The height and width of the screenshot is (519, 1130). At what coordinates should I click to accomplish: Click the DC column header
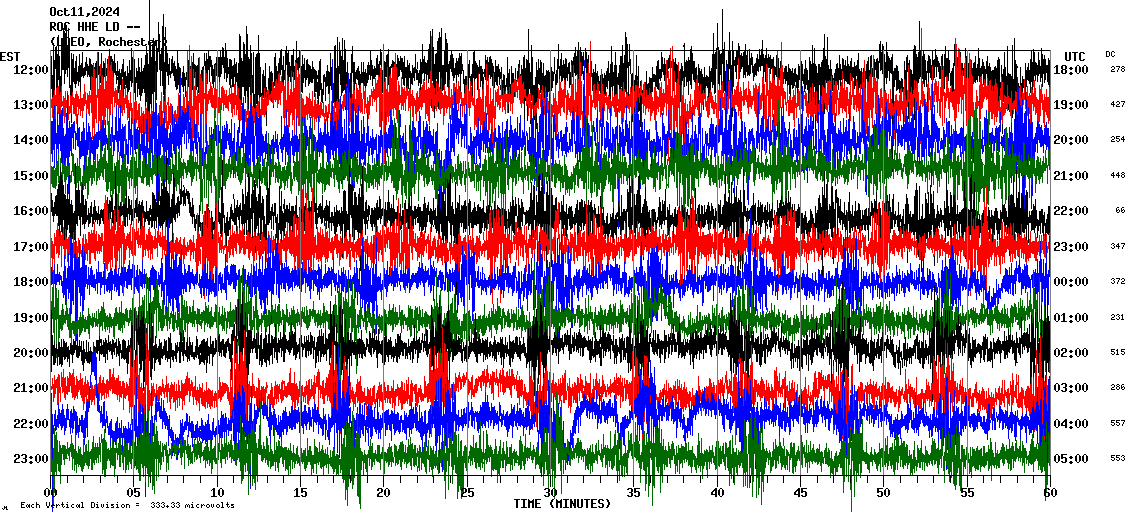tap(1110, 54)
